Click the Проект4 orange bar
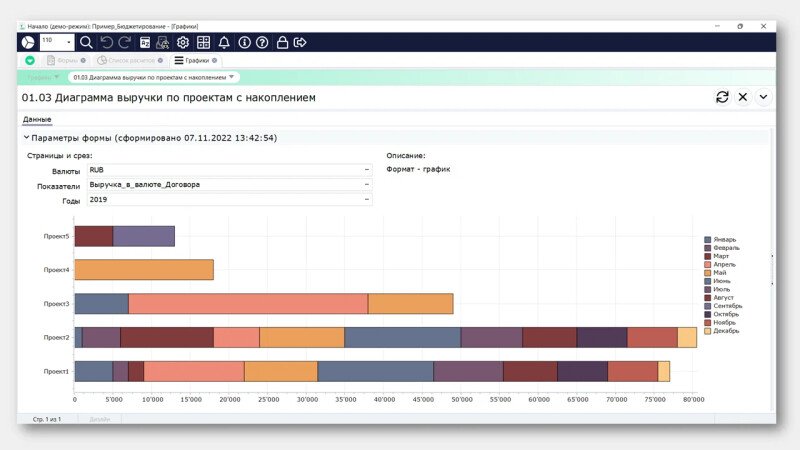This screenshot has width=800, height=450. [x=144, y=270]
